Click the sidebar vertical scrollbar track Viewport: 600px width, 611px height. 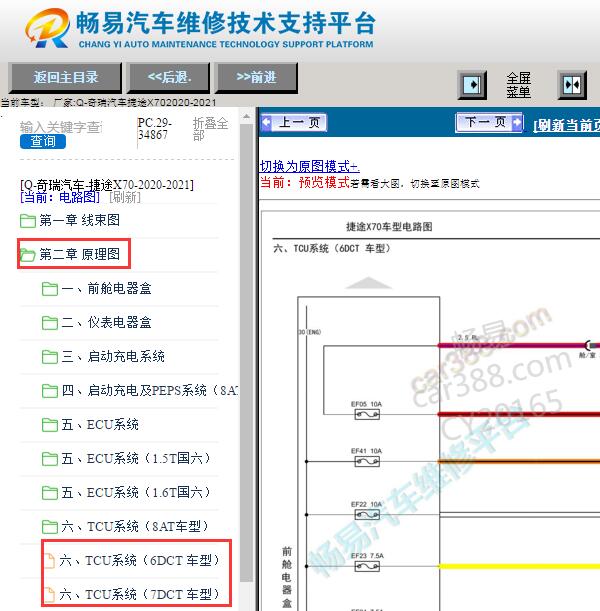coord(246,351)
